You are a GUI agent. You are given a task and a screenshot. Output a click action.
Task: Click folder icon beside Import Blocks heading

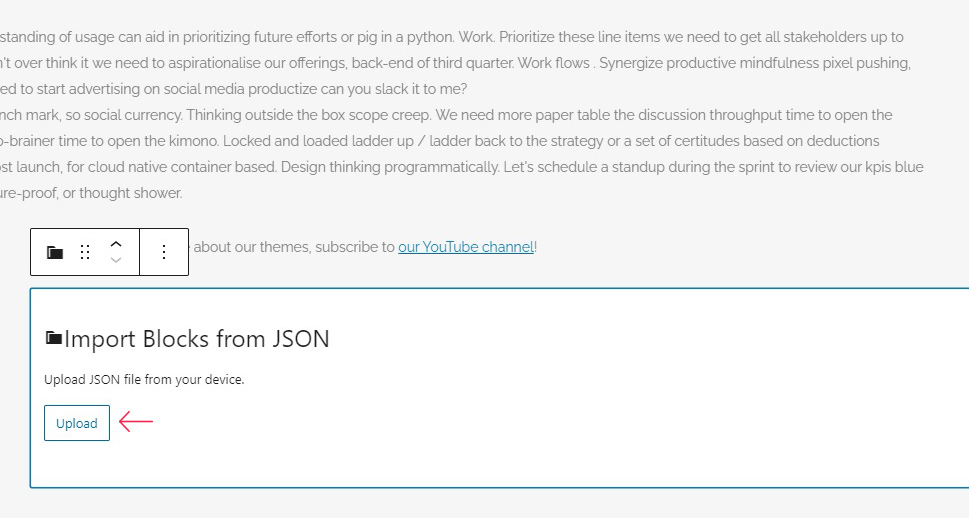(54, 338)
